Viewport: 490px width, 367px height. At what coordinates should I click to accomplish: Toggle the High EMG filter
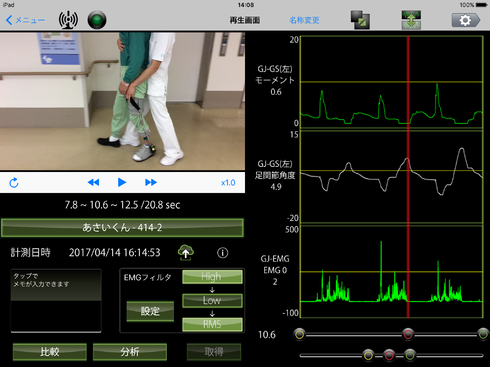tap(212, 277)
